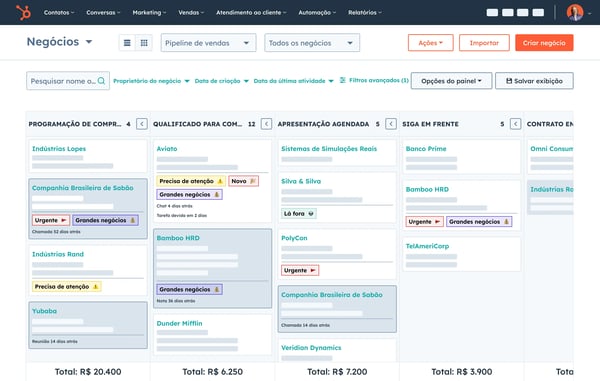Open Sistemas de Simulações Reais deal
The image size is (600, 381).
pos(329,149)
